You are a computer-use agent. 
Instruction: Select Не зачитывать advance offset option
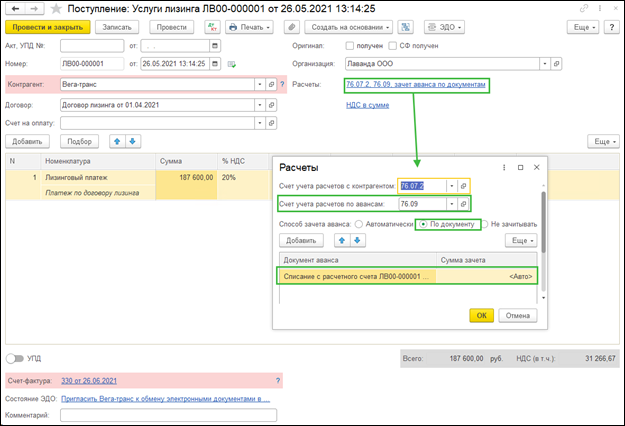pyautogui.click(x=485, y=224)
